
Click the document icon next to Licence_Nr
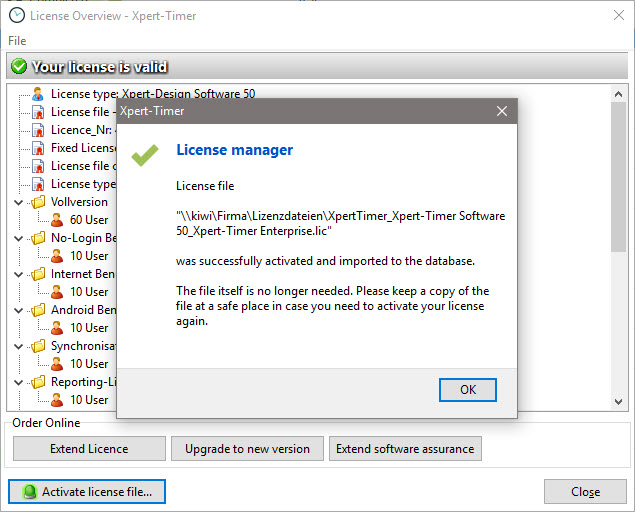(38, 130)
